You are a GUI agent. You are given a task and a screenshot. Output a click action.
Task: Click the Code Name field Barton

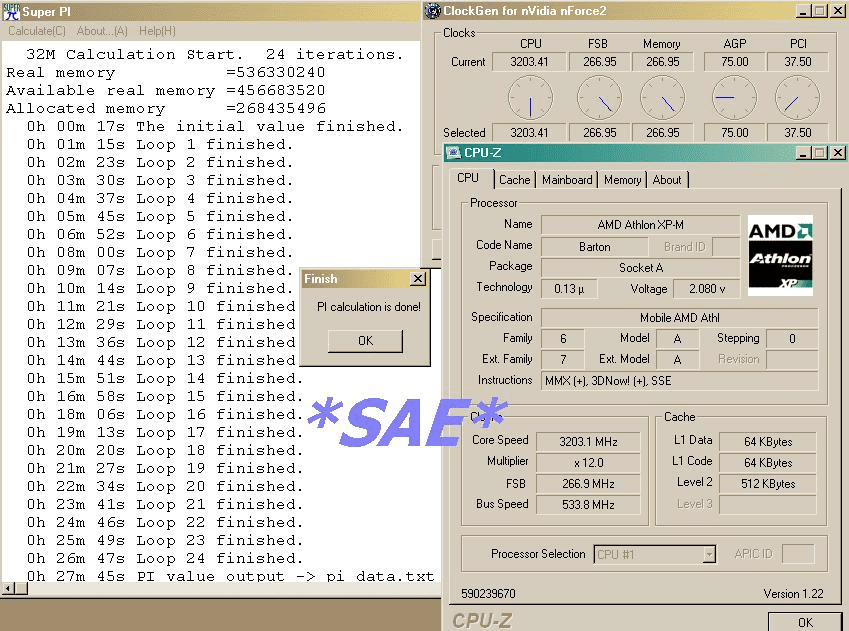coord(595,246)
